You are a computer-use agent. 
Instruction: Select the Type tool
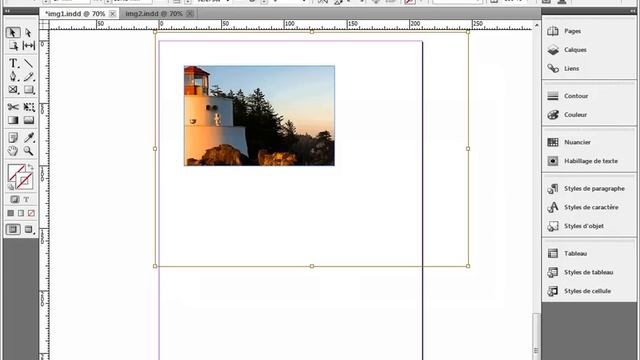(13, 63)
